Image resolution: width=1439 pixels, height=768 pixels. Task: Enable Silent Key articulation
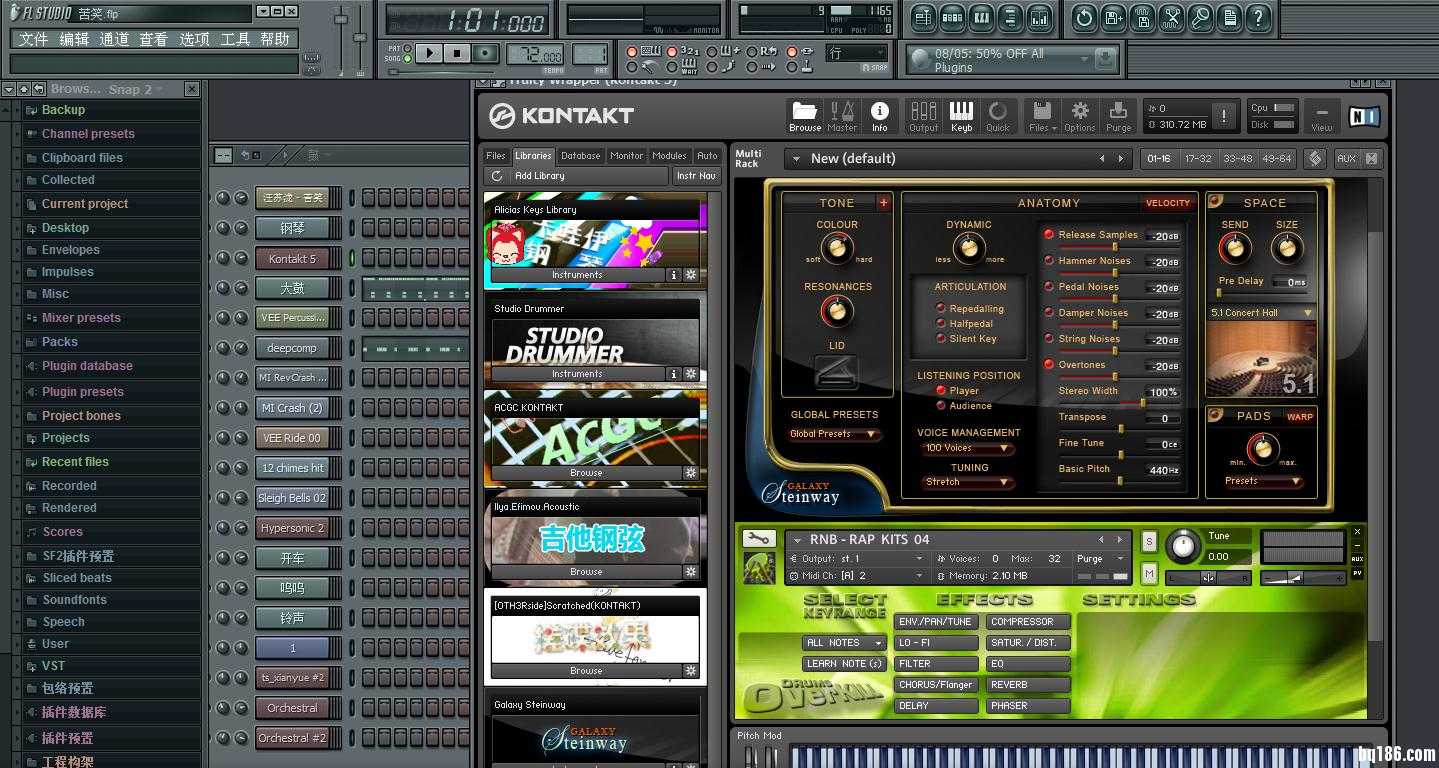tap(941, 339)
